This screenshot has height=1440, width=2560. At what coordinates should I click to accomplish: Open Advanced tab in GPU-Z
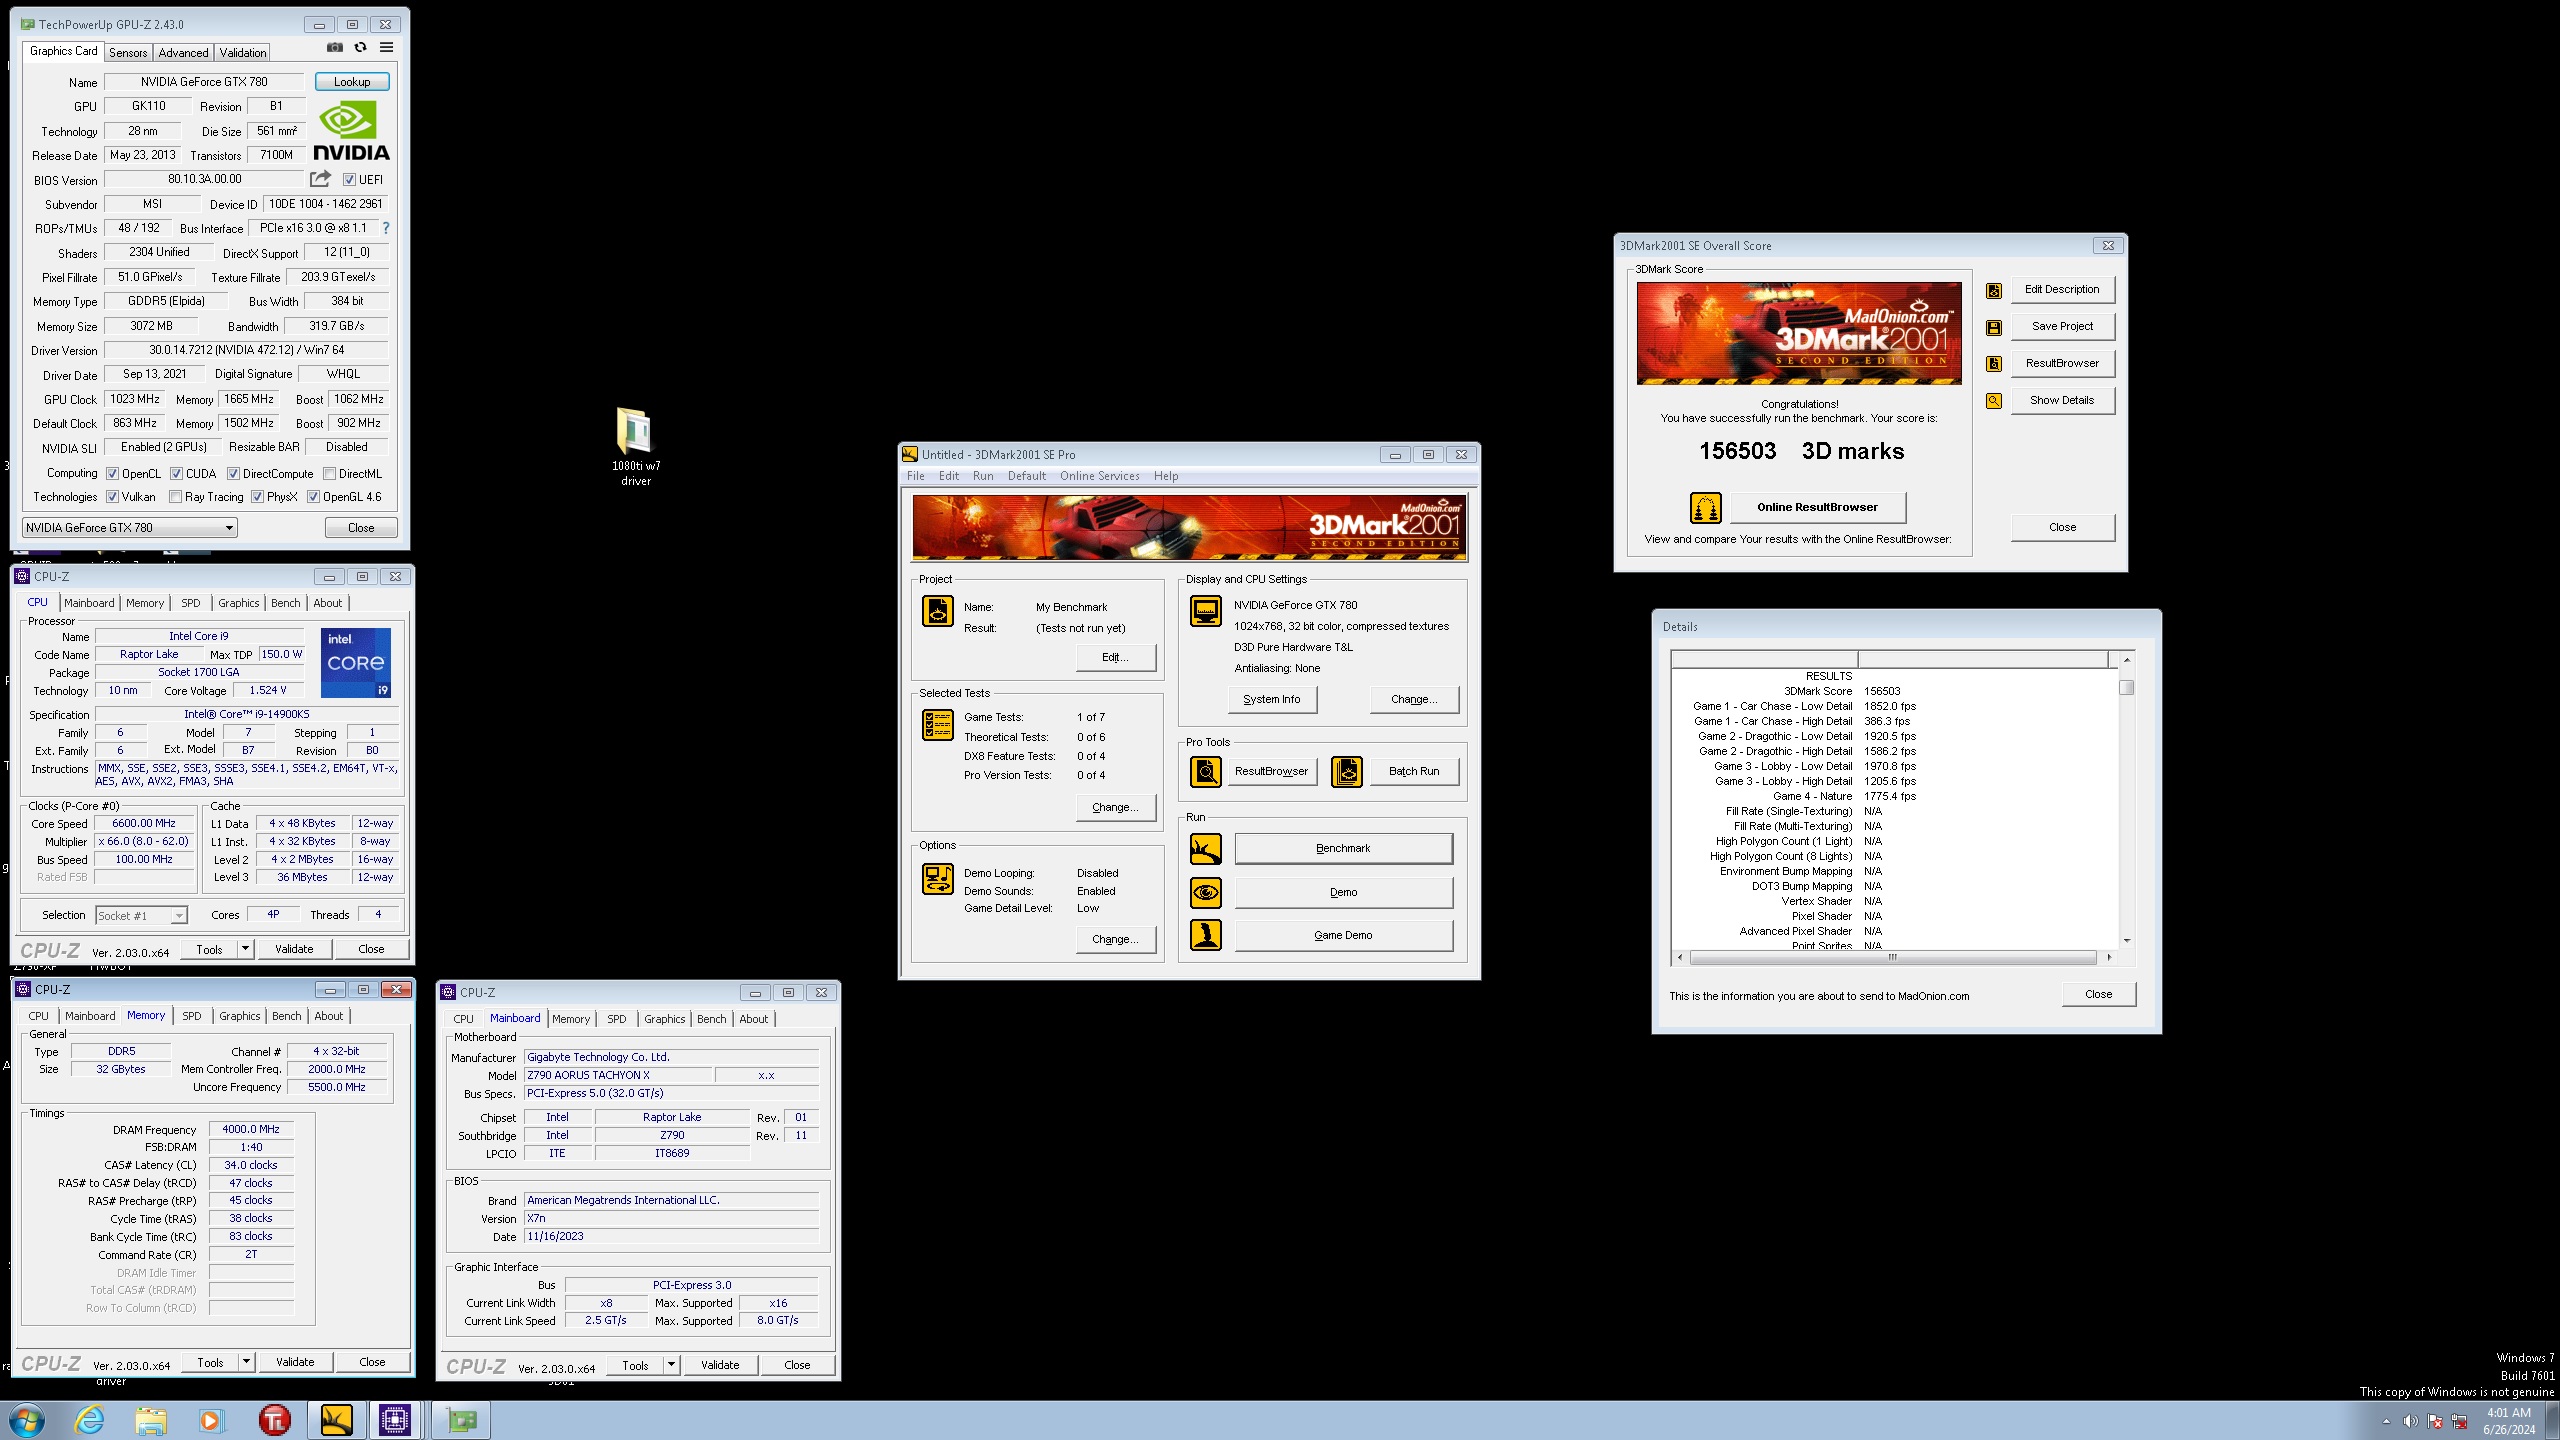[183, 53]
